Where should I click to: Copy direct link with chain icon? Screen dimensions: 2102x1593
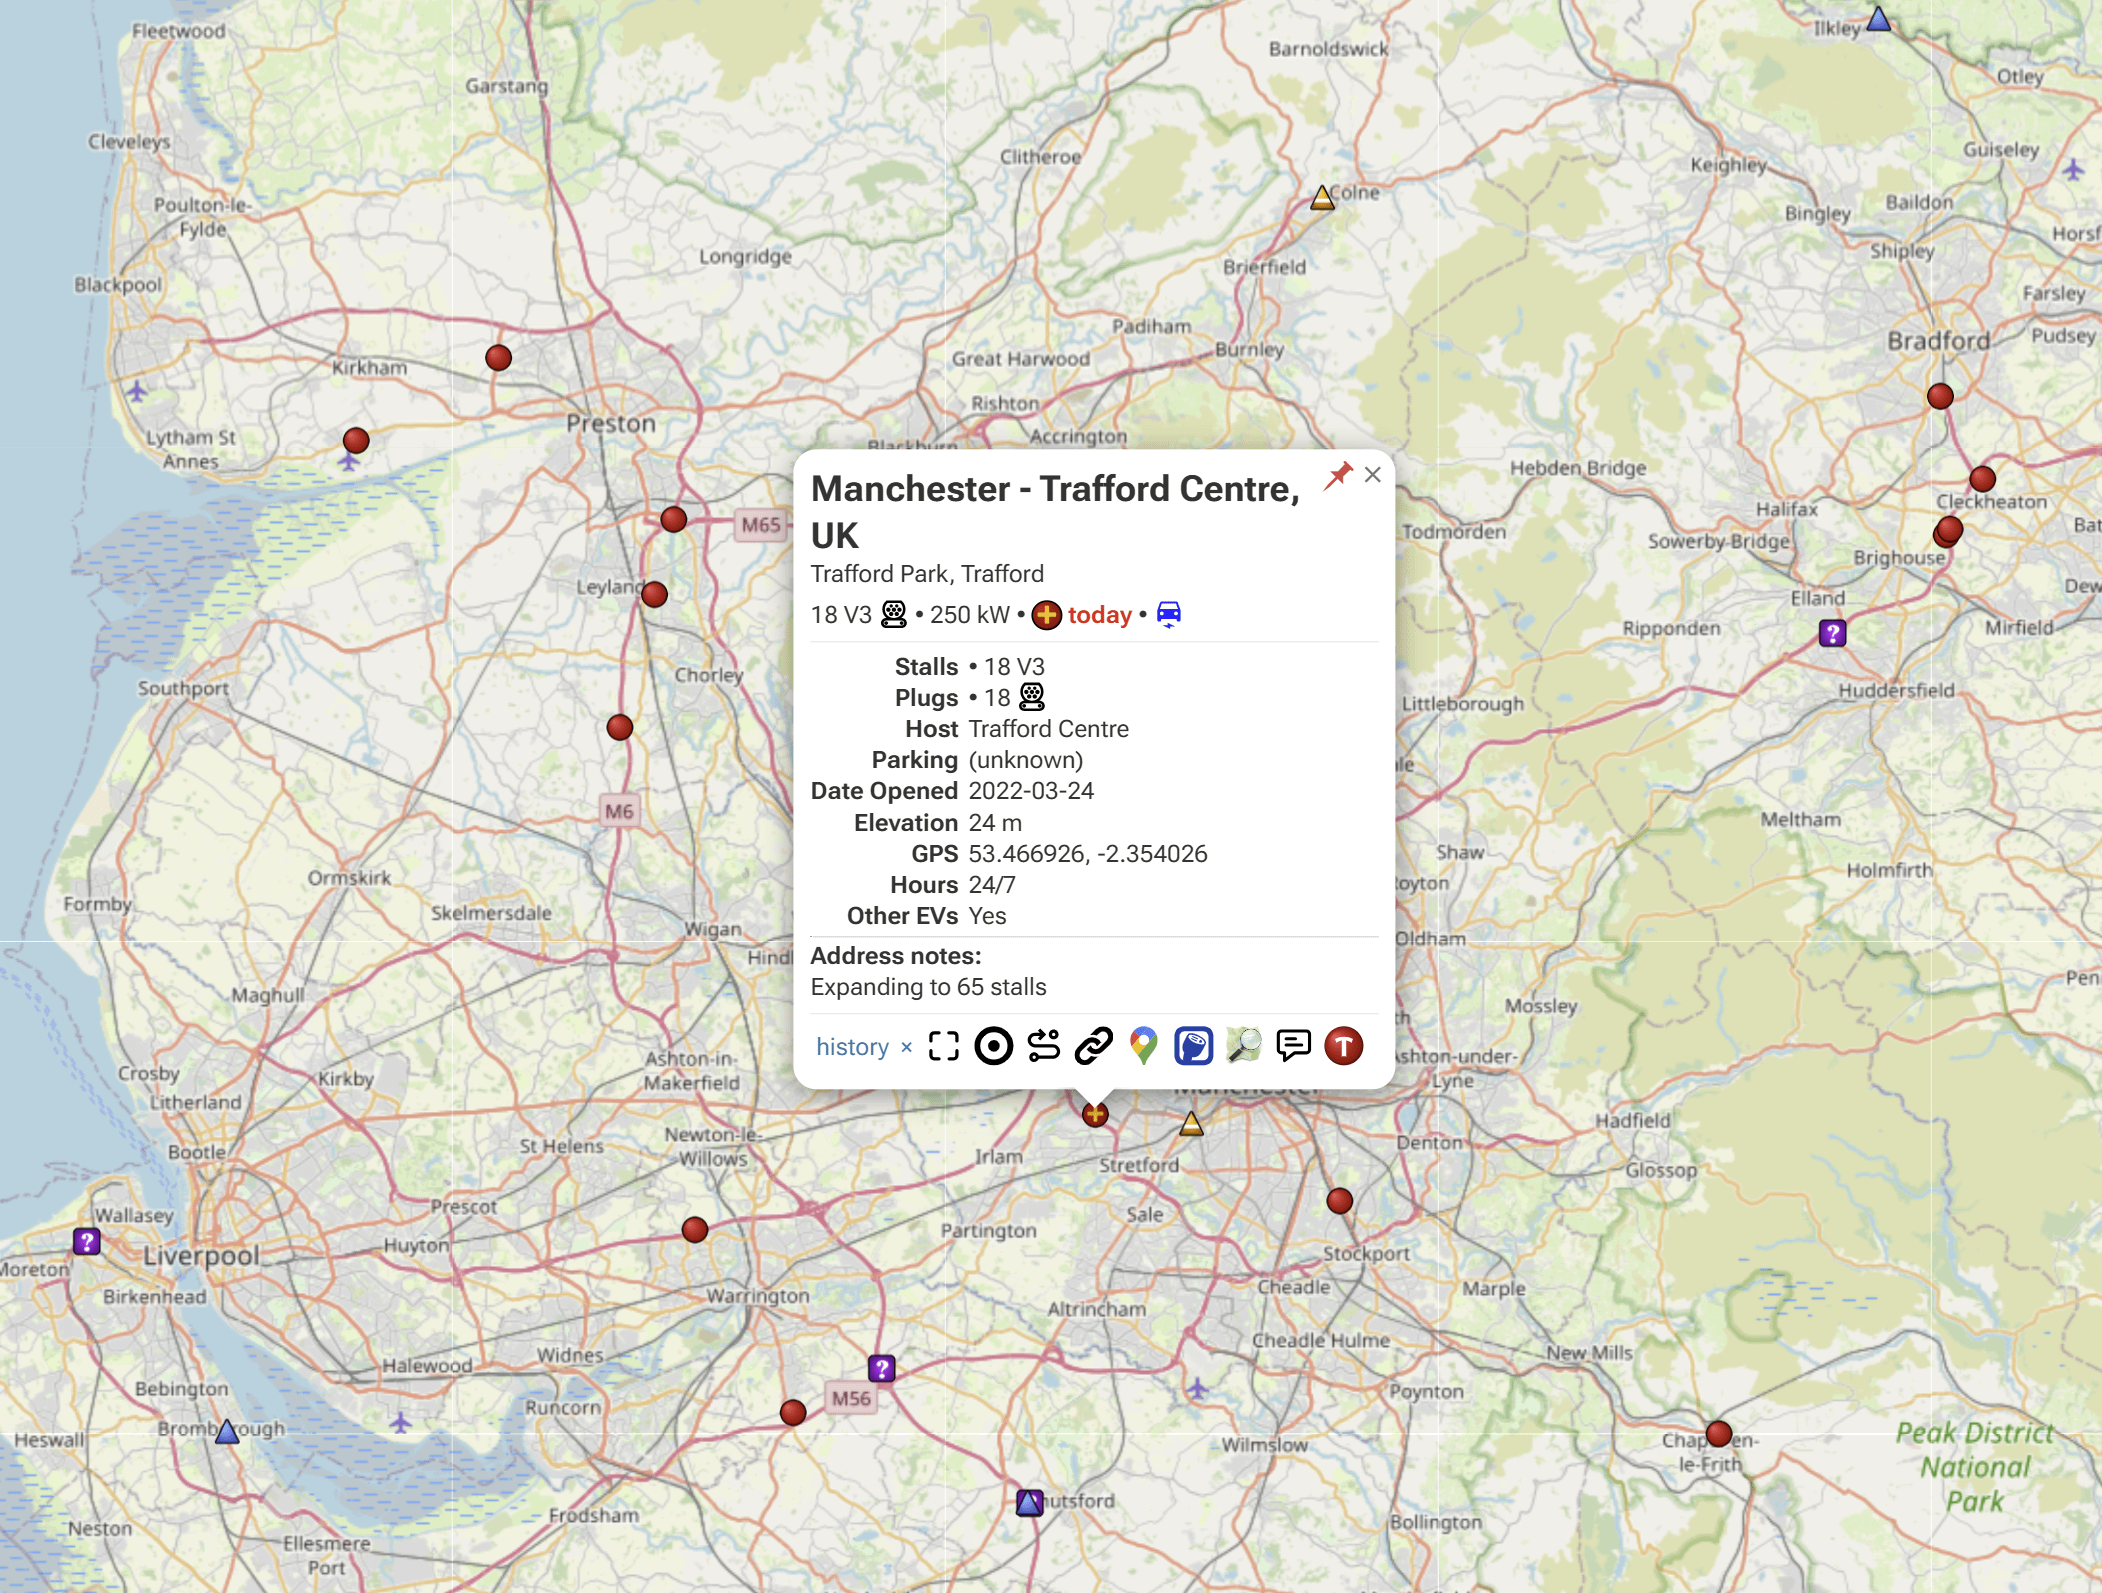pos(1093,1046)
